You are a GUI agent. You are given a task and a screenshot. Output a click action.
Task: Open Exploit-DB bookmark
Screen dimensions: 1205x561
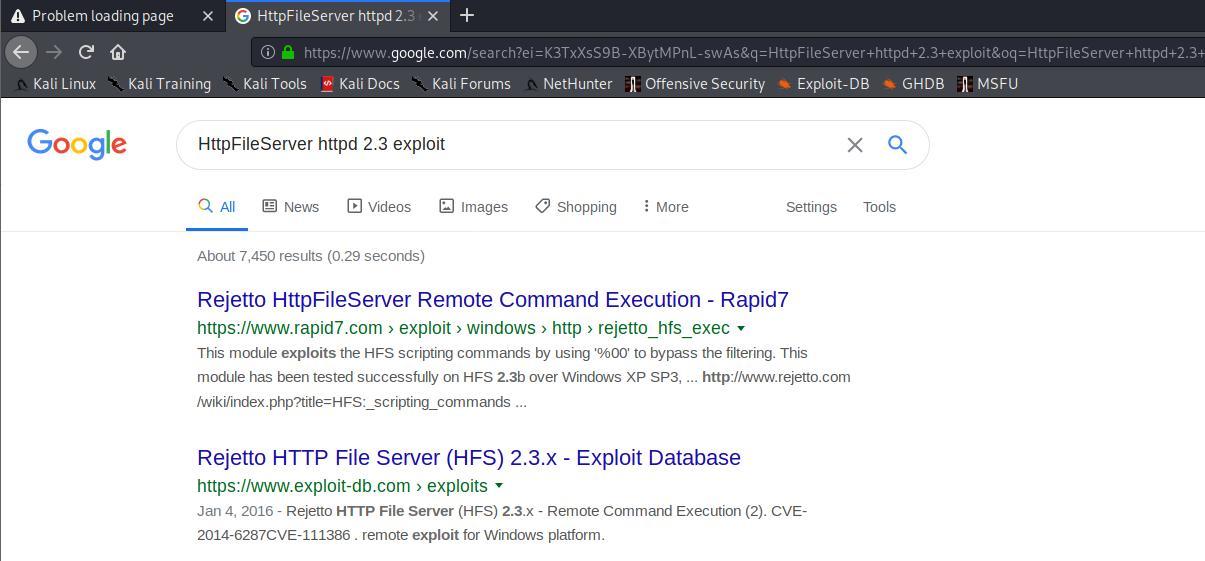pos(824,84)
